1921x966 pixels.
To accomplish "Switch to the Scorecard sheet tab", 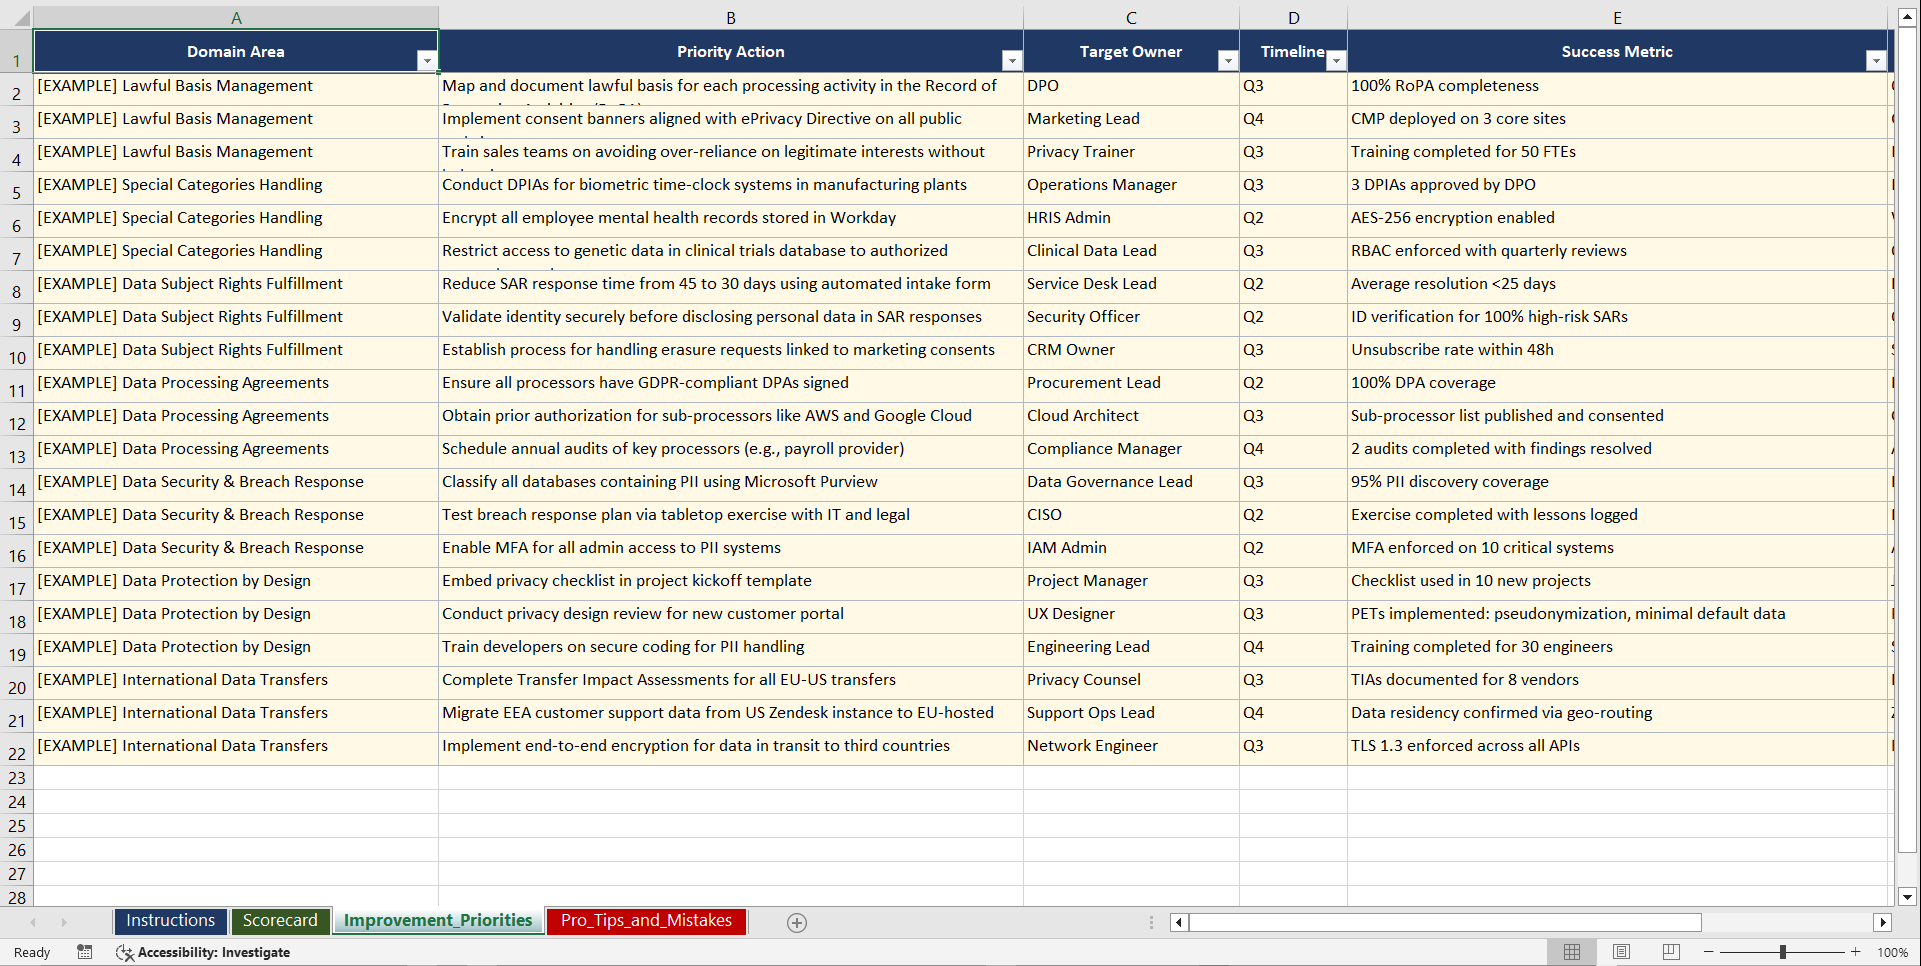I will click(x=281, y=921).
